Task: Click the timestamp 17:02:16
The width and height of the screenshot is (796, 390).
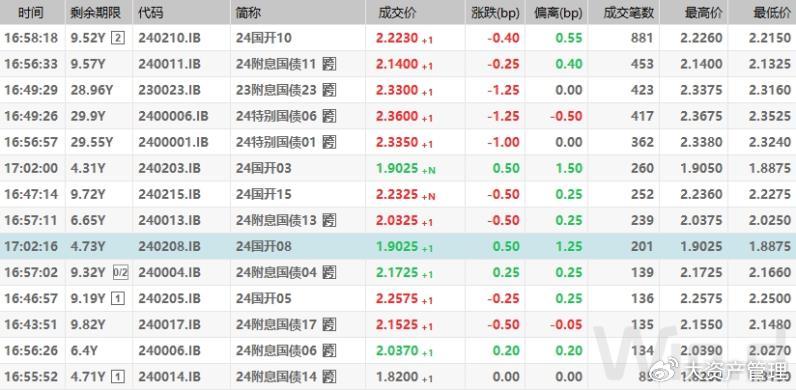Action: tap(31, 247)
